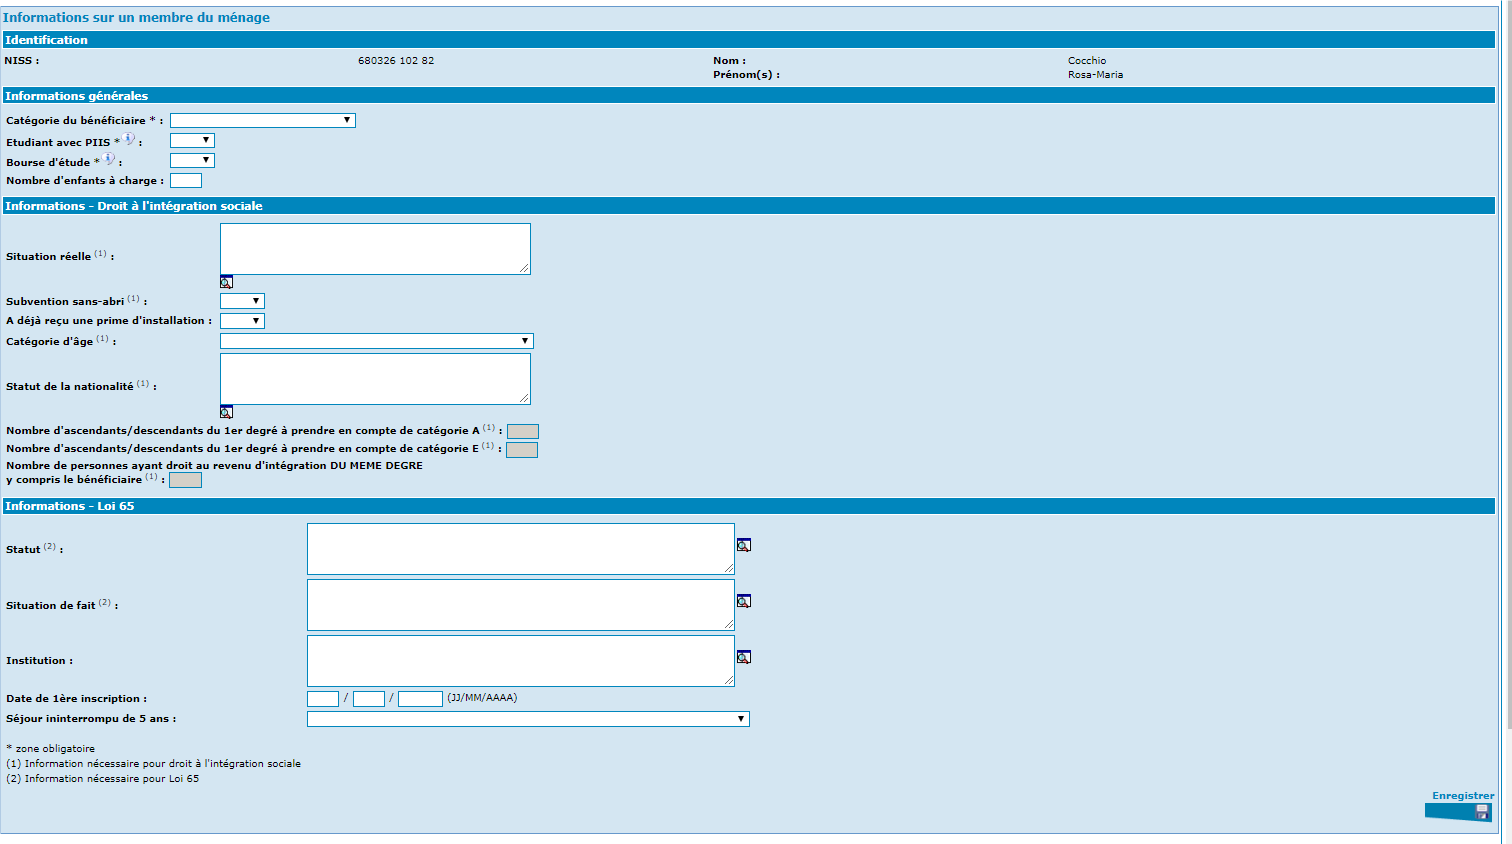Open lookup icon under Situation réelle field

(226, 282)
